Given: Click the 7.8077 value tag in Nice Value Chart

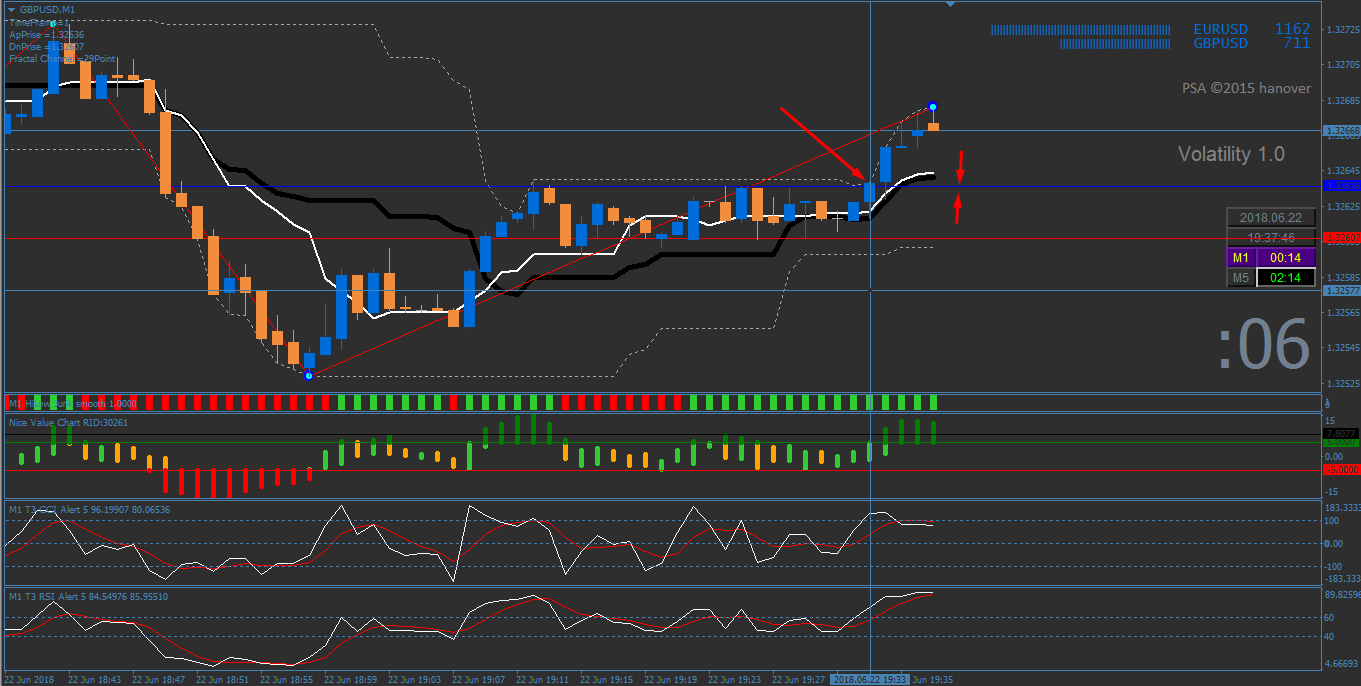Looking at the screenshot, I should [1340, 433].
